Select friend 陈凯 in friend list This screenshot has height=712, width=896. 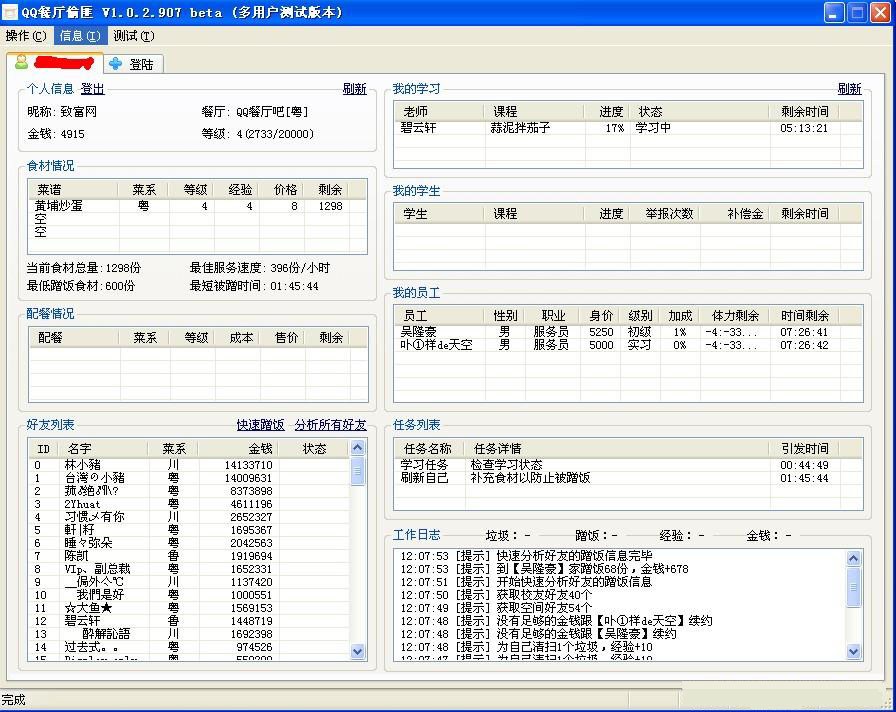[189, 555]
